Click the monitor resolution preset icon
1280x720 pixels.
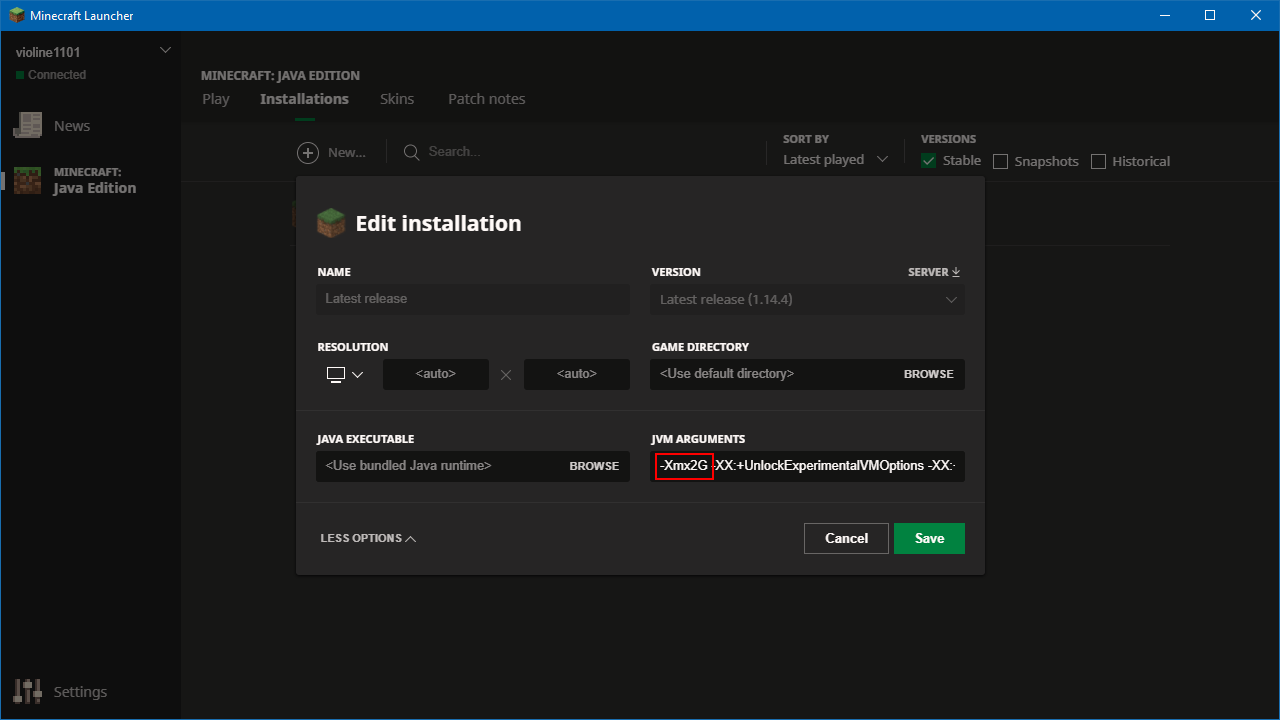336,374
